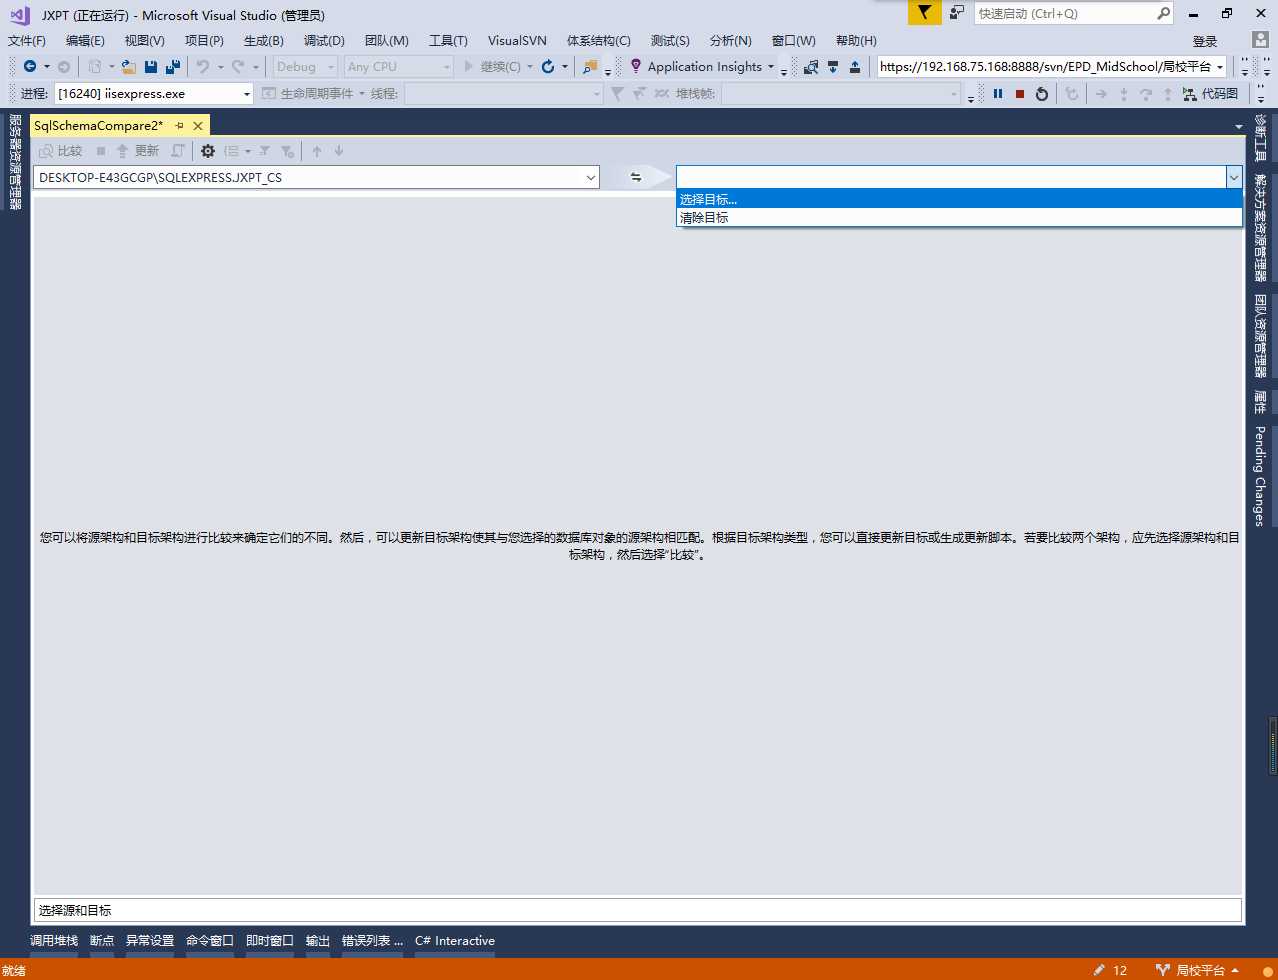Click the 比较 compare button
Image resolution: width=1278 pixels, height=980 pixels.
tap(61, 151)
